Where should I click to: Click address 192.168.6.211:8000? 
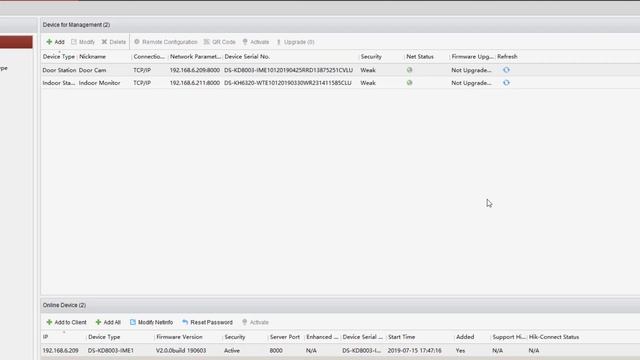pyautogui.click(x=195, y=83)
